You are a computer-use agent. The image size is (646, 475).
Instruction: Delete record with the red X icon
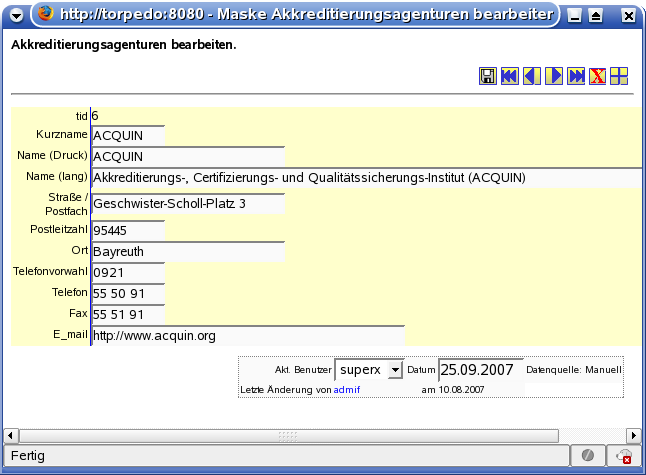(597, 76)
